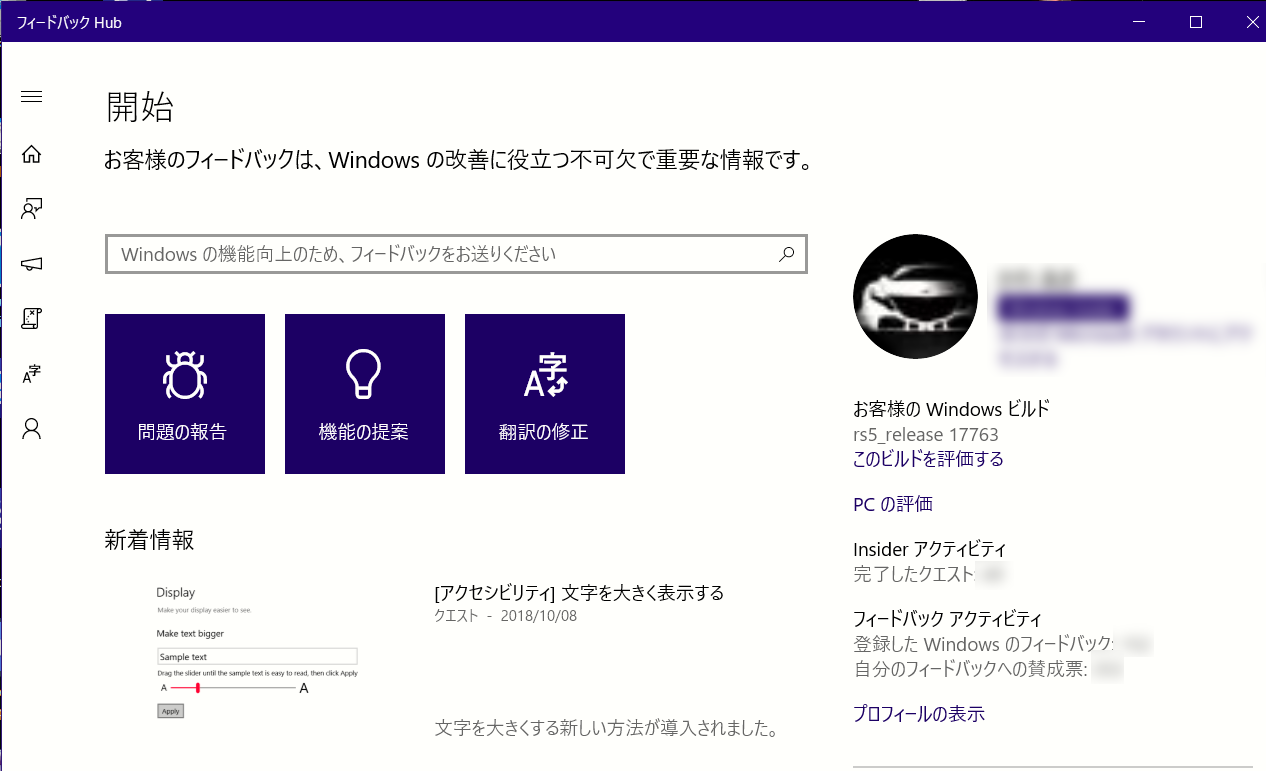Select 翻訳の修正 tile
1266x771 pixels.
[545, 394]
